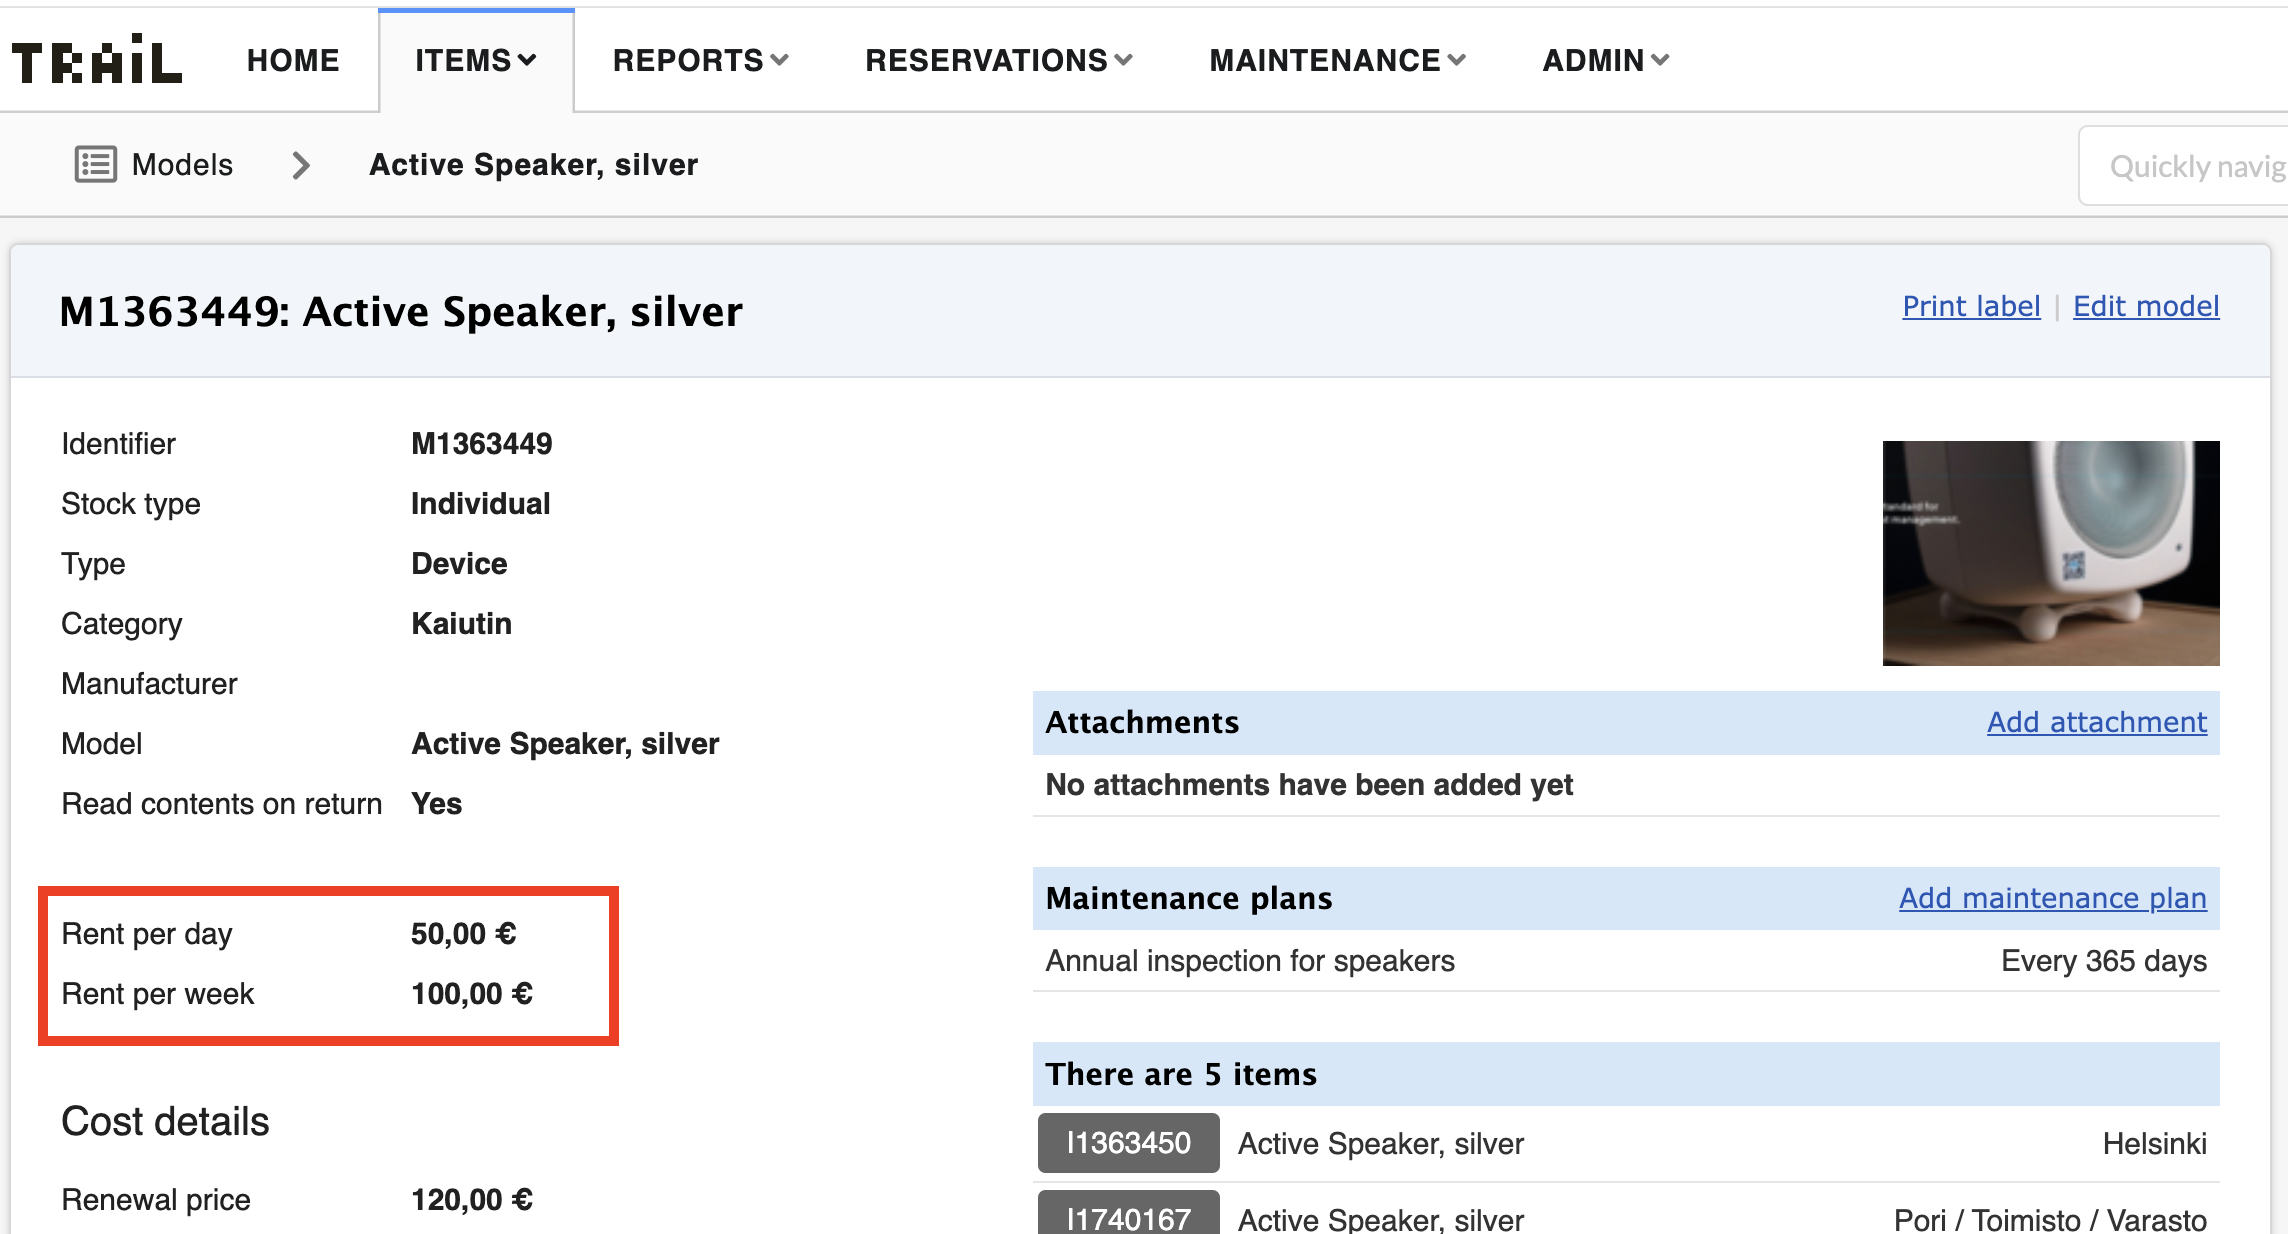Select Annual inspection for speakers plan
2288x1234 pixels.
1250,961
